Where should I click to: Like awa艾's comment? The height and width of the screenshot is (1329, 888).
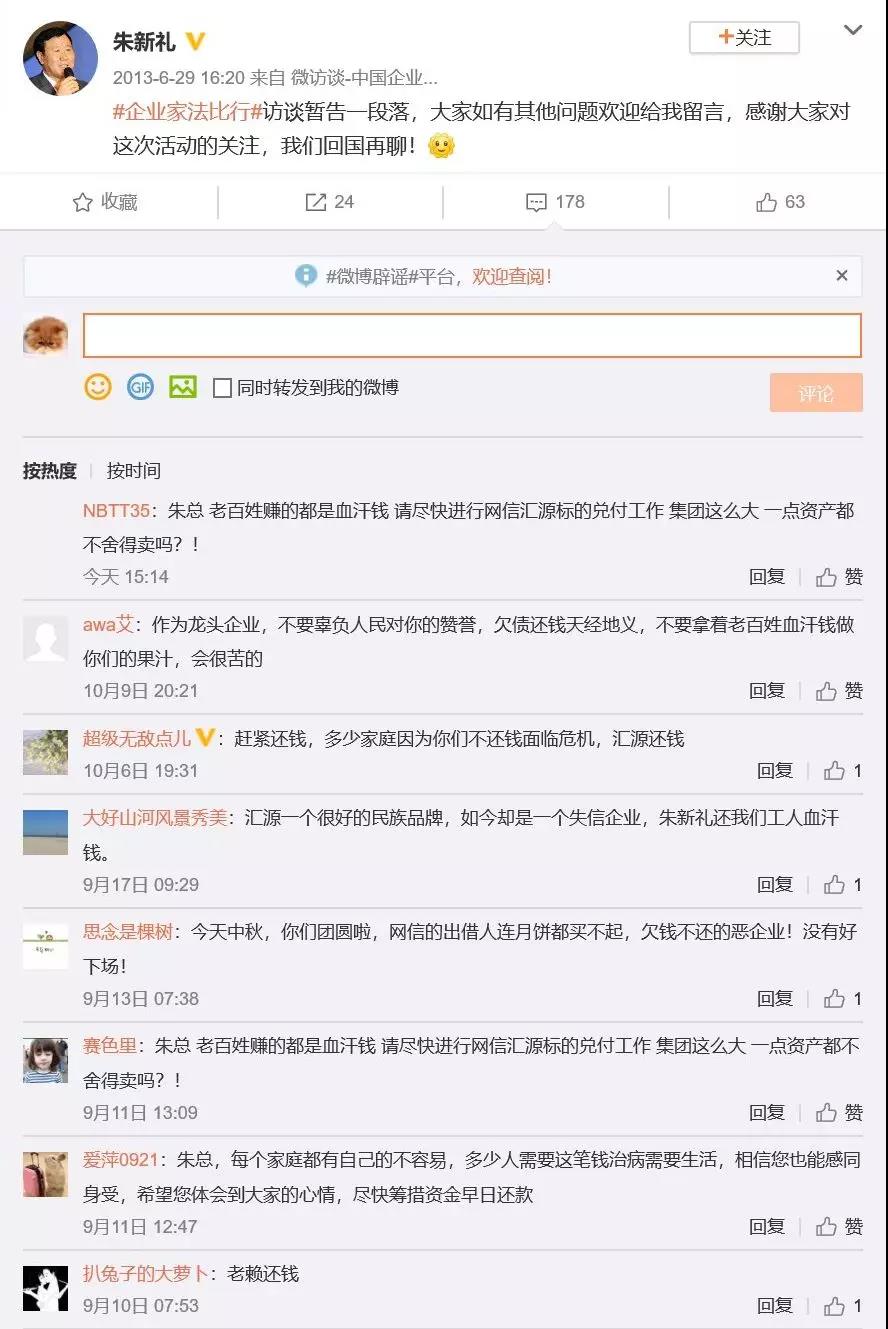coord(840,691)
